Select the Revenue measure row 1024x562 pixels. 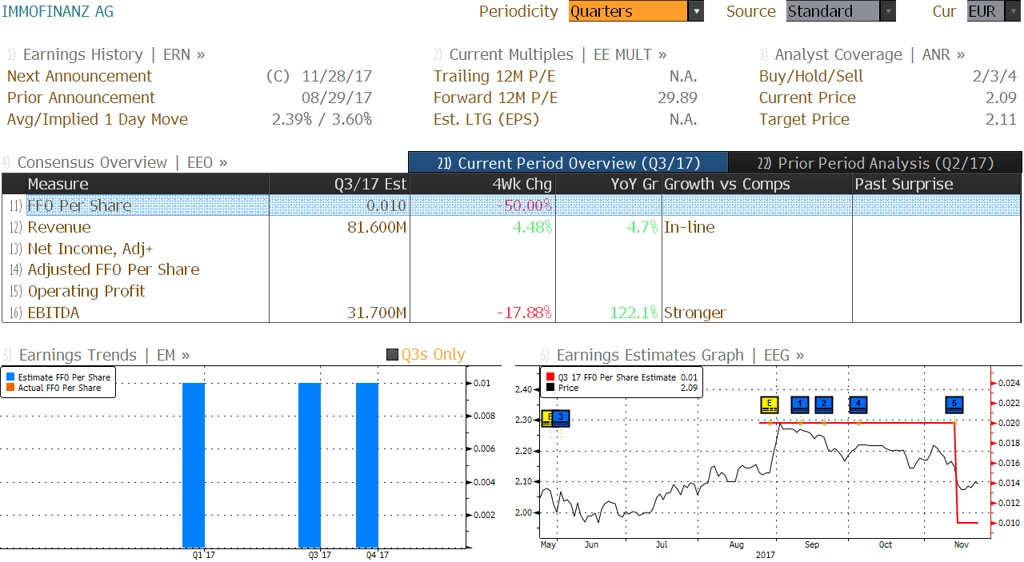(511, 227)
